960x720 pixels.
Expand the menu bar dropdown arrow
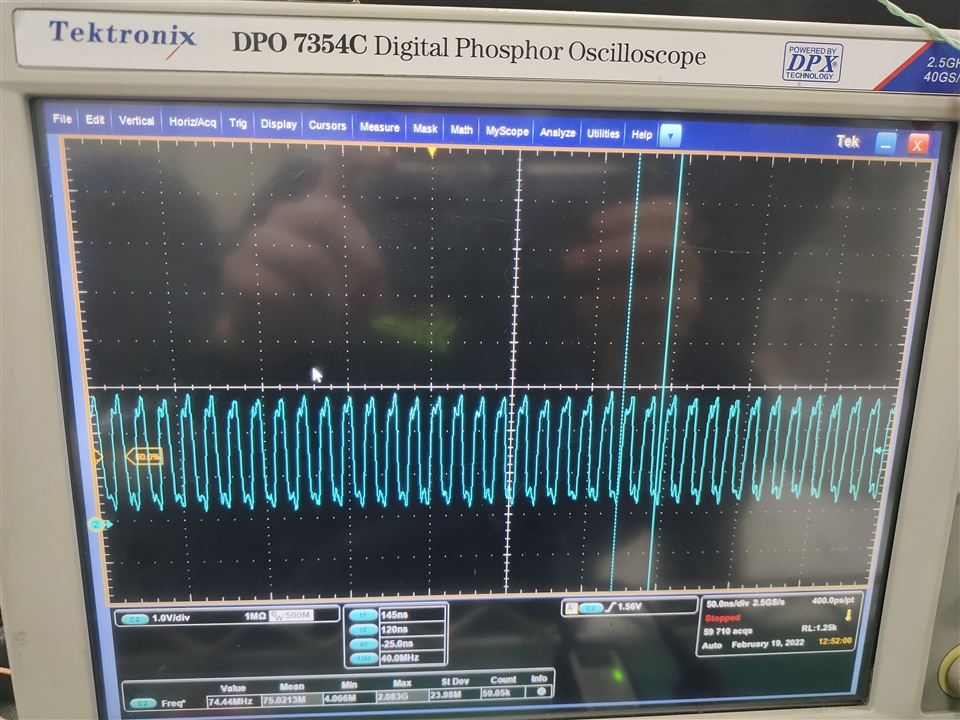[670, 136]
